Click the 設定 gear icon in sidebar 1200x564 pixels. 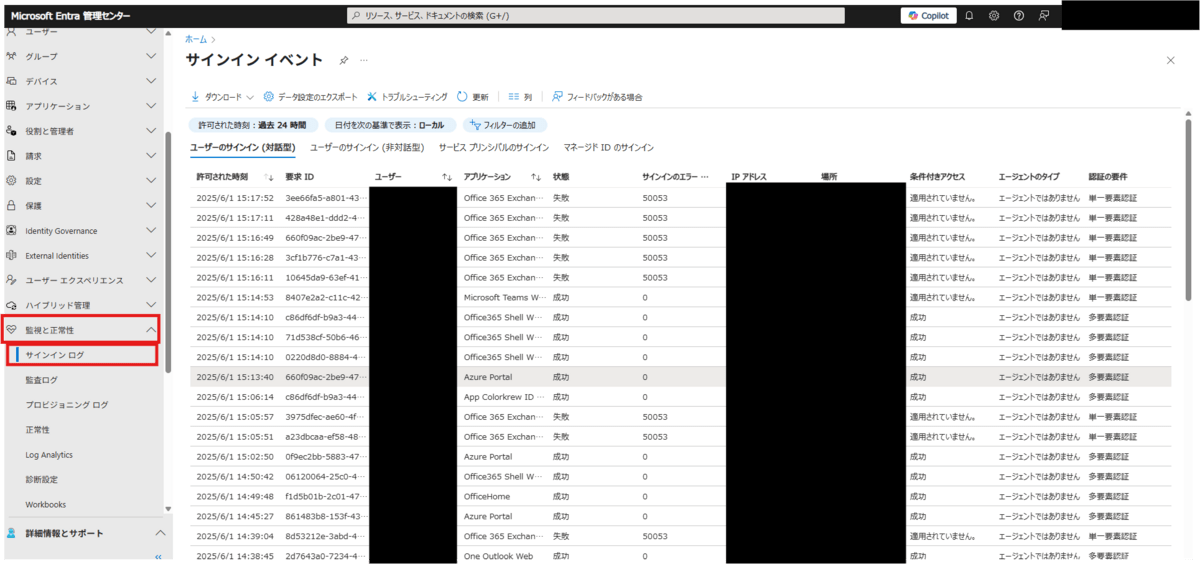(11, 181)
